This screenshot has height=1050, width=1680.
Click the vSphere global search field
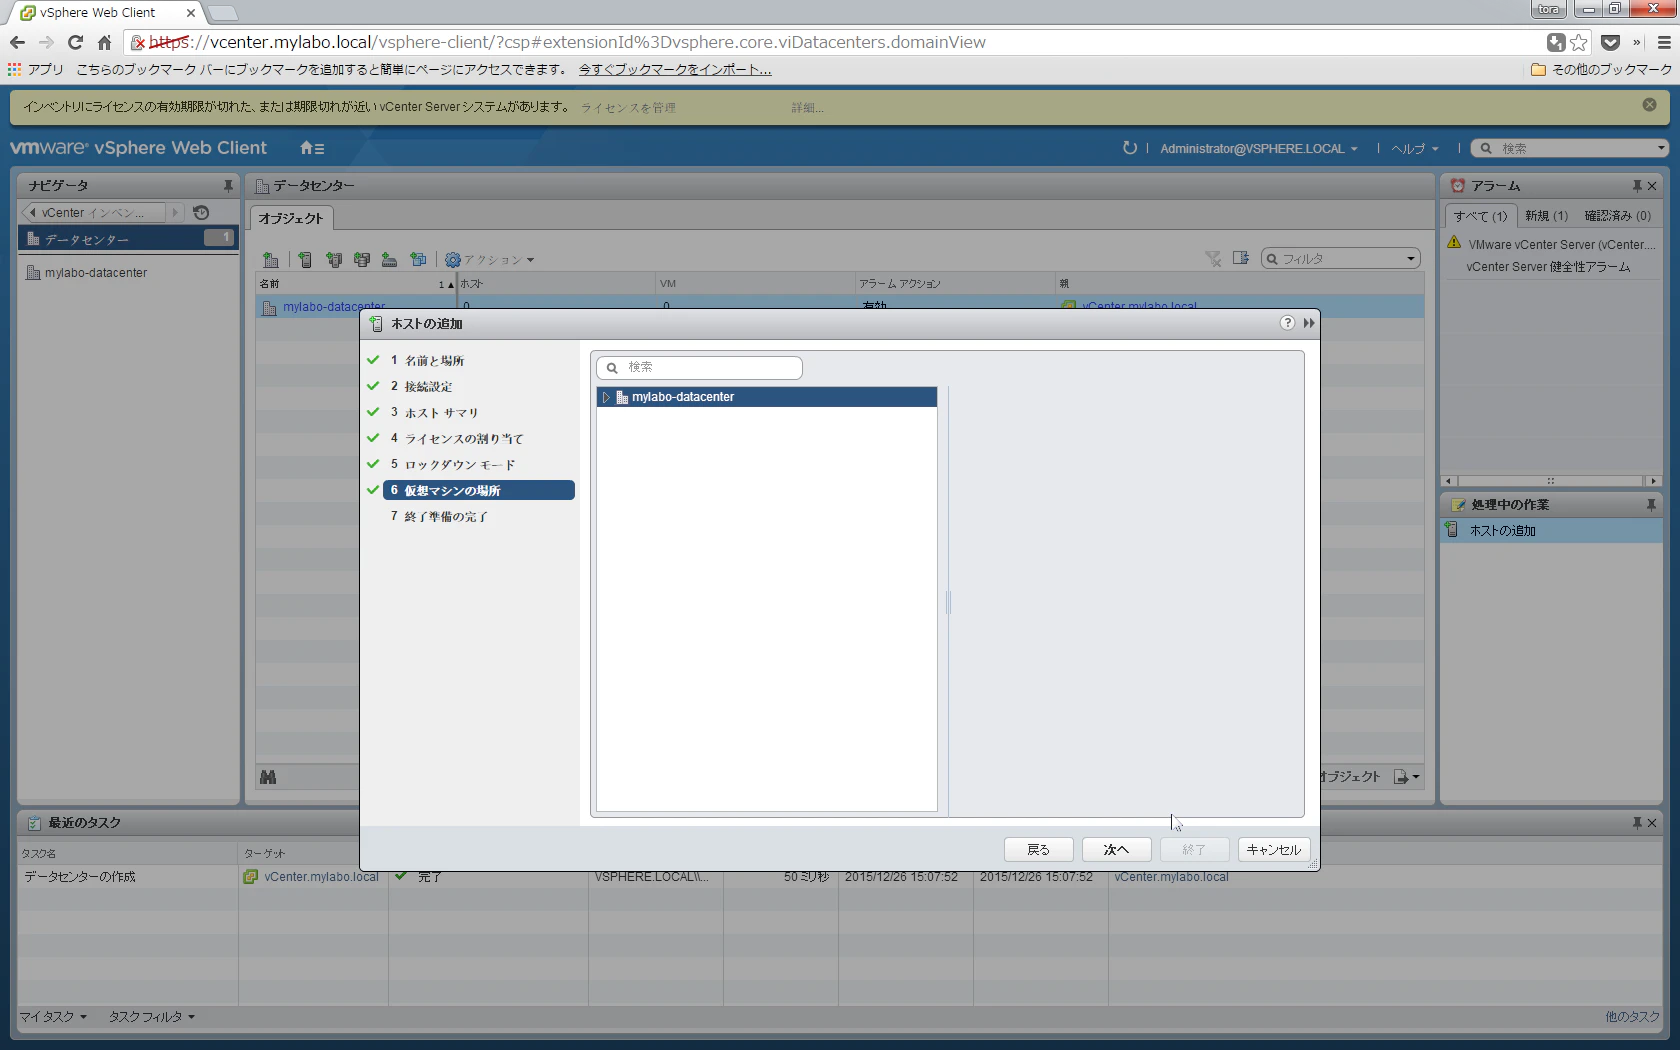click(x=1569, y=148)
